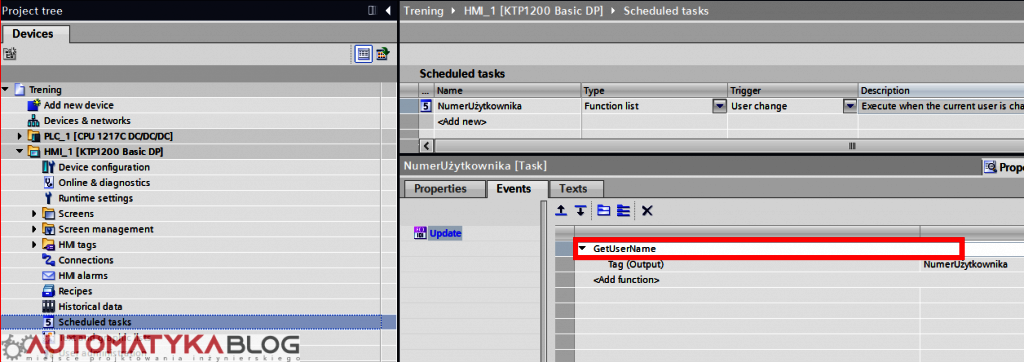Image resolution: width=1024 pixels, height=362 pixels.
Task: Click the delete X icon in Events toolbar
Action: (647, 210)
